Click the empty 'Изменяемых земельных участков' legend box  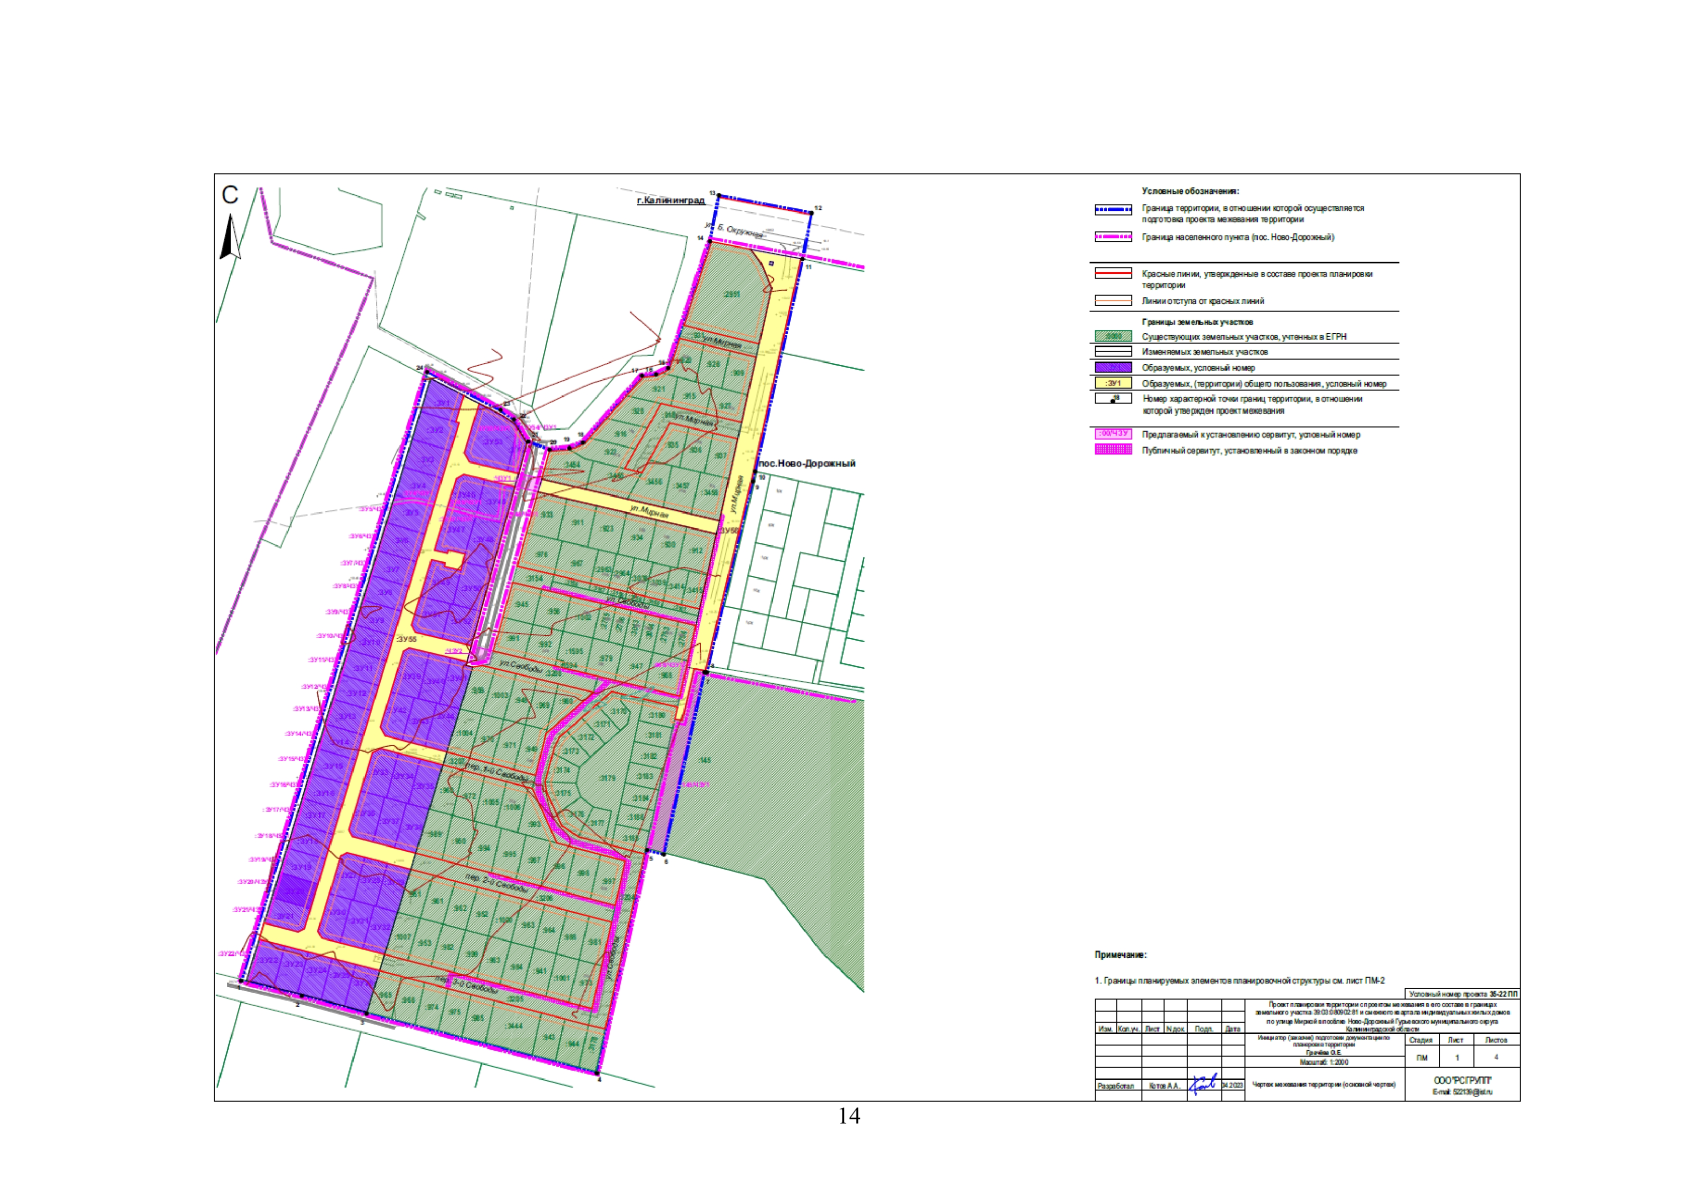tap(1113, 352)
